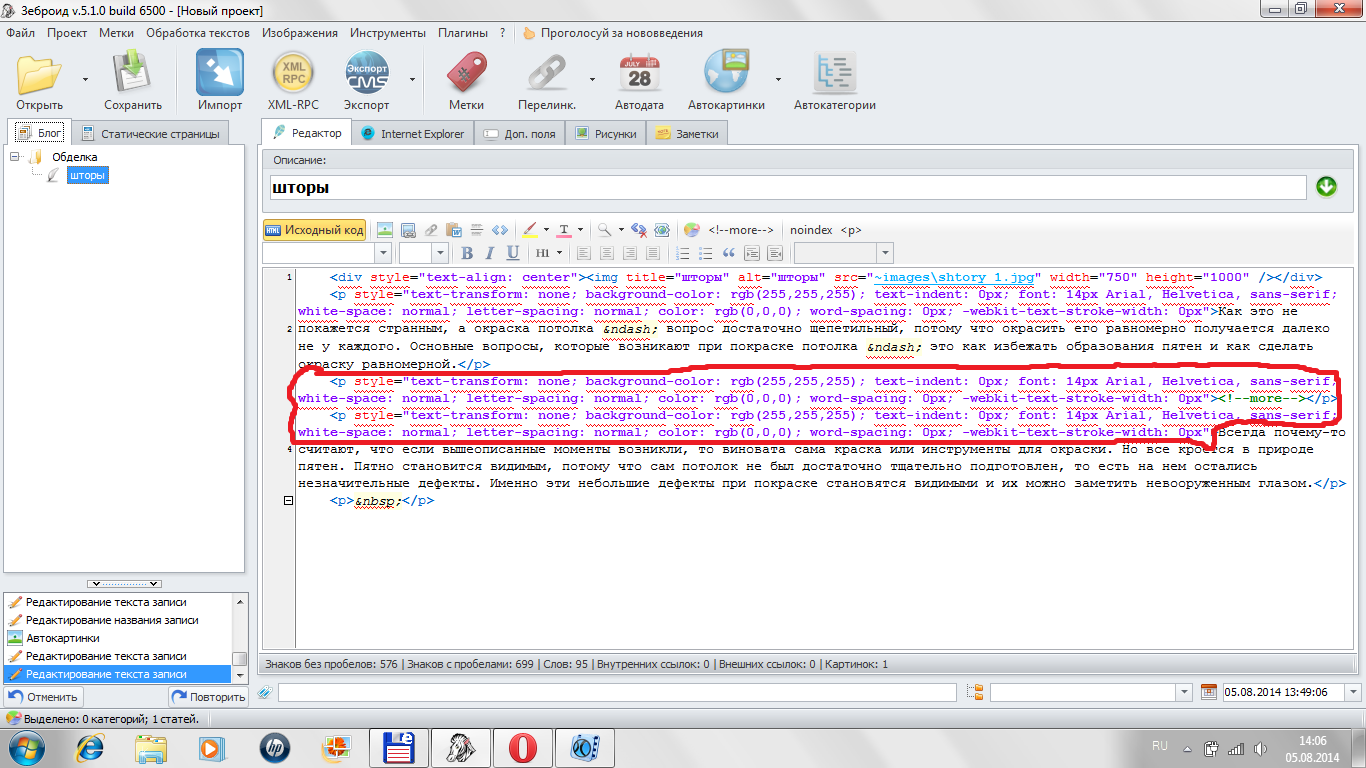Viewport: 1366px width, 768px height.
Task: Click the Bold formatting icon
Action: coord(467,253)
